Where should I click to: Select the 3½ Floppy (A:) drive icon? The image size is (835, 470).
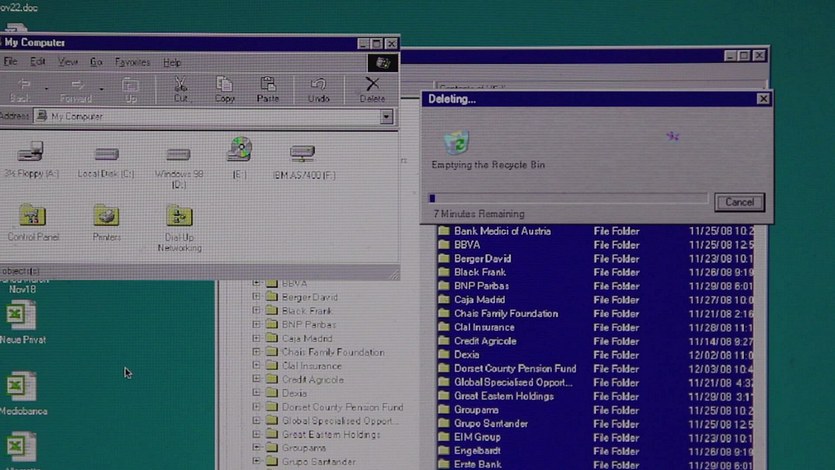(31, 154)
